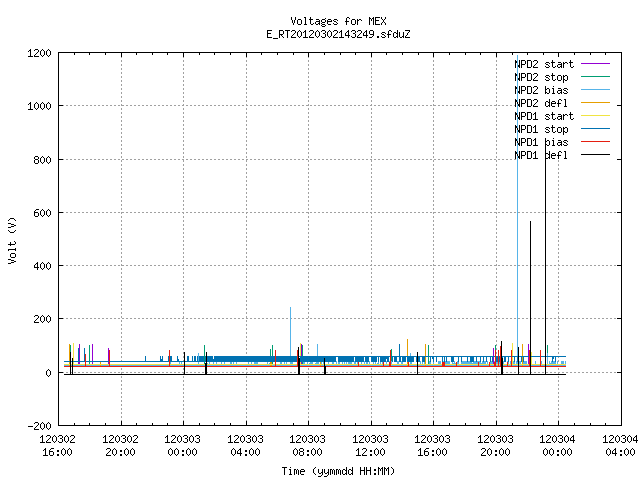Click the "Time (yymmdd HH:MM)" x-axis label
640x480 pixels.
point(338,471)
